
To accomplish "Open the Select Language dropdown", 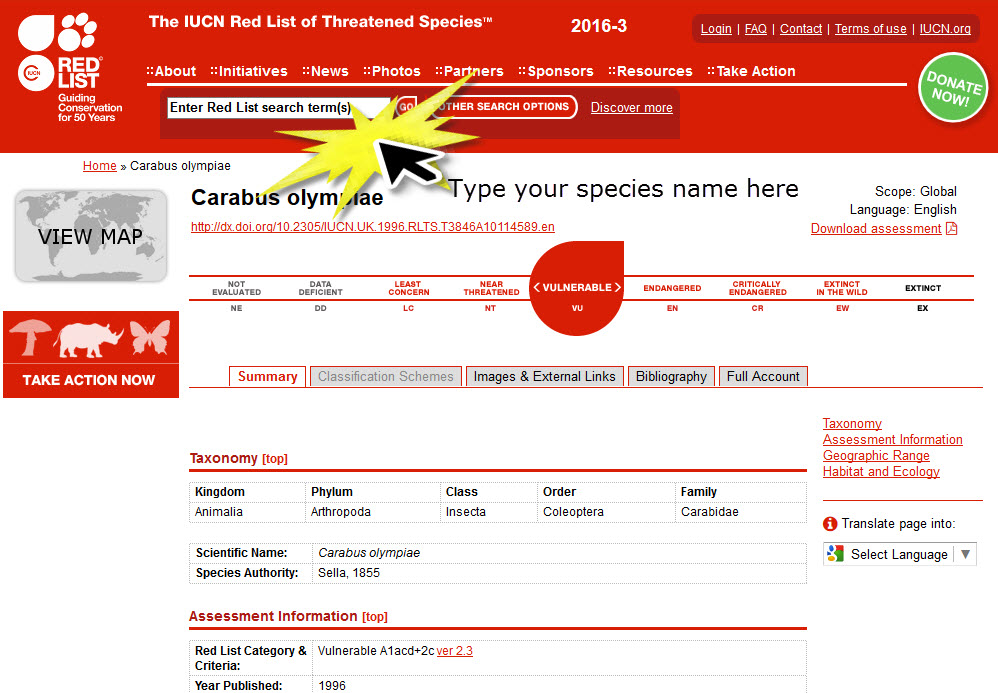I will (899, 554).
